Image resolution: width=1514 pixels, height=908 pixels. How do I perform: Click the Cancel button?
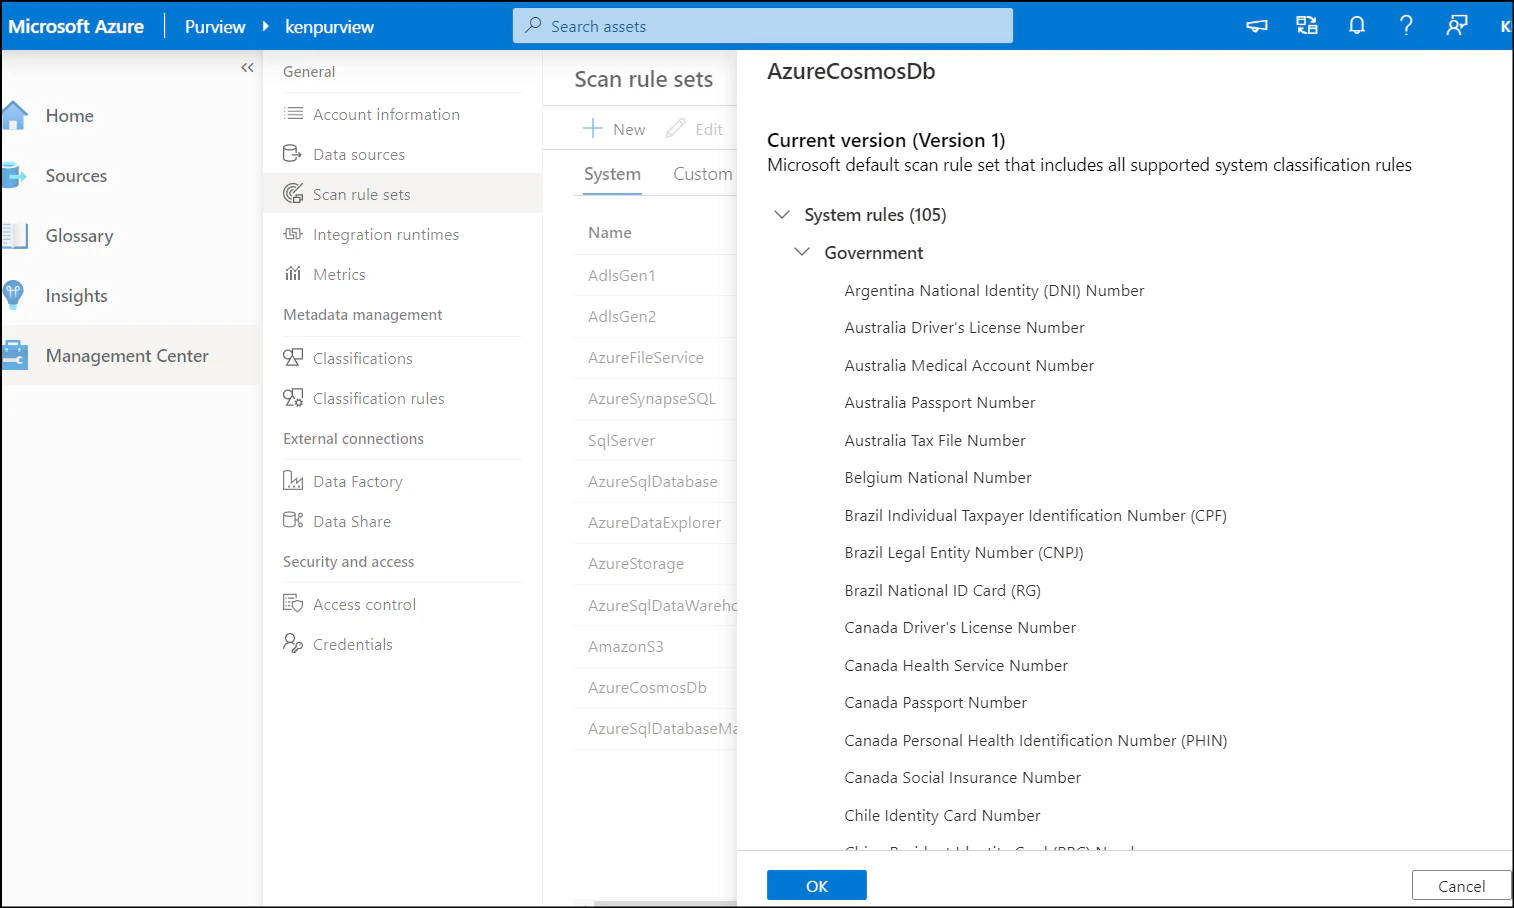[x=1461, y=886]
